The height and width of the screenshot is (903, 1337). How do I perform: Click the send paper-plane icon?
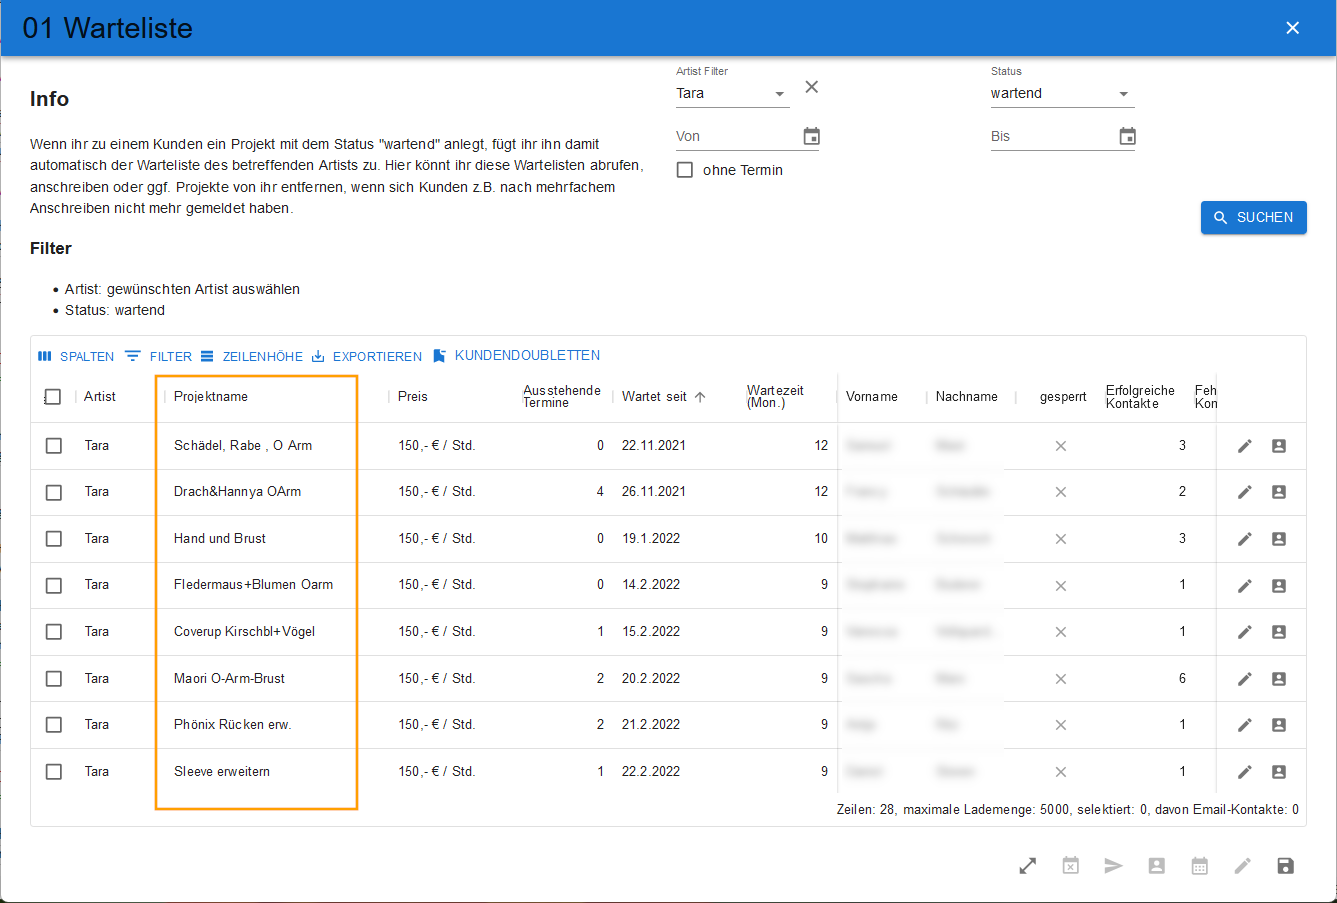point(1114,866)
